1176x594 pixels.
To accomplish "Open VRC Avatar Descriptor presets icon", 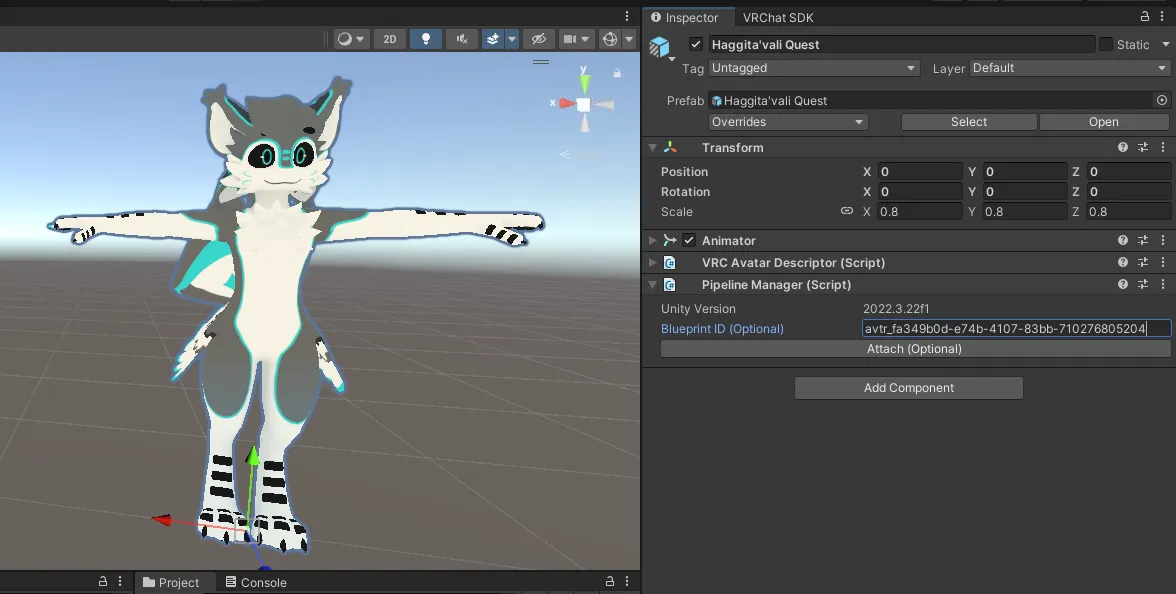I will 1143,262.
